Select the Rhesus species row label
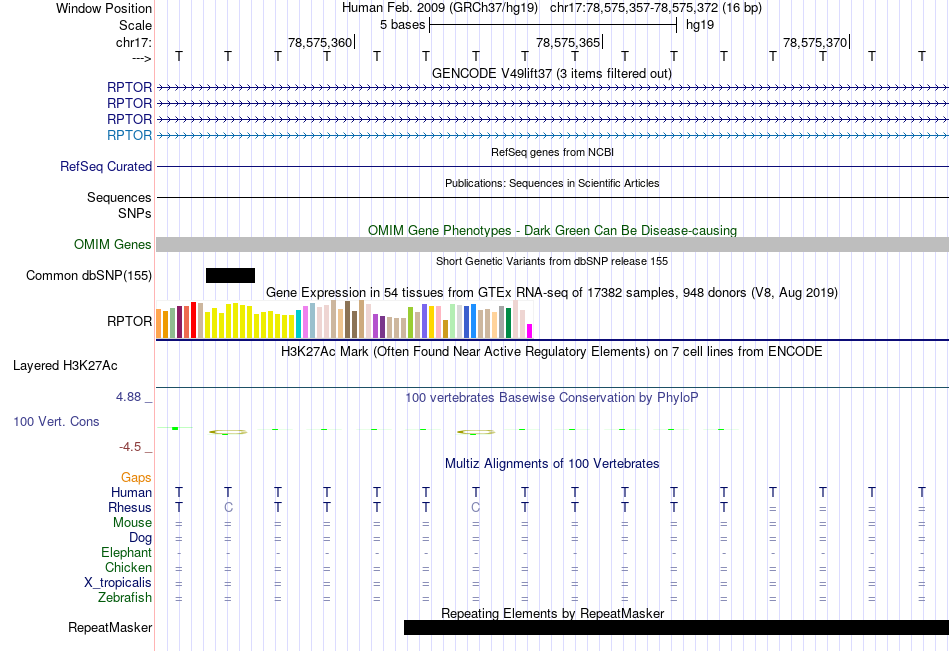The height and width of the screenshot is (651, 950). point(130,507)
